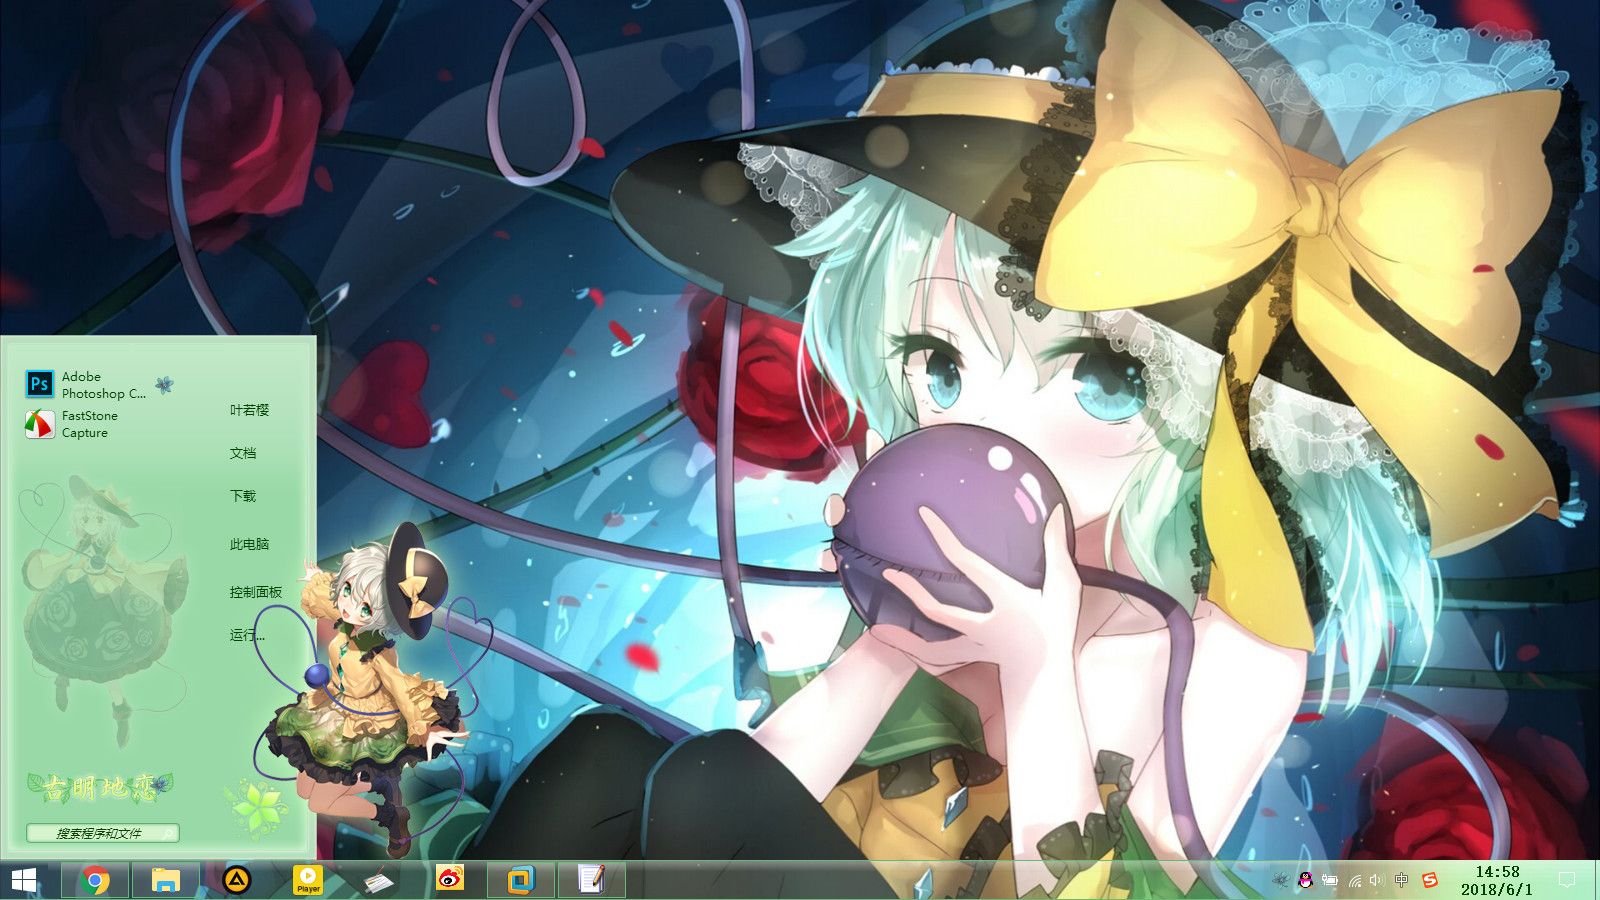This screenshot has height=900, width=1600.
Task: Open File Explorer from the taskbar
Action: [x=165, y=880]
